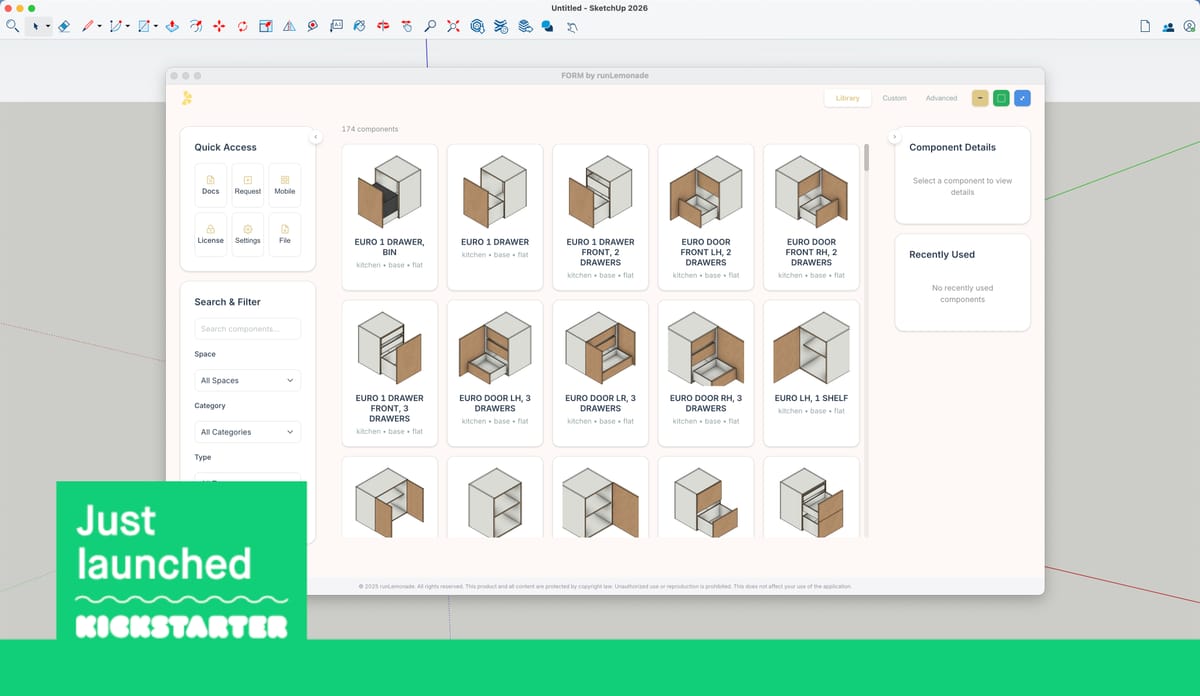Switch to the Custom tab
The width and height of the screenshot is (1200, 696).
click(895, 98)
